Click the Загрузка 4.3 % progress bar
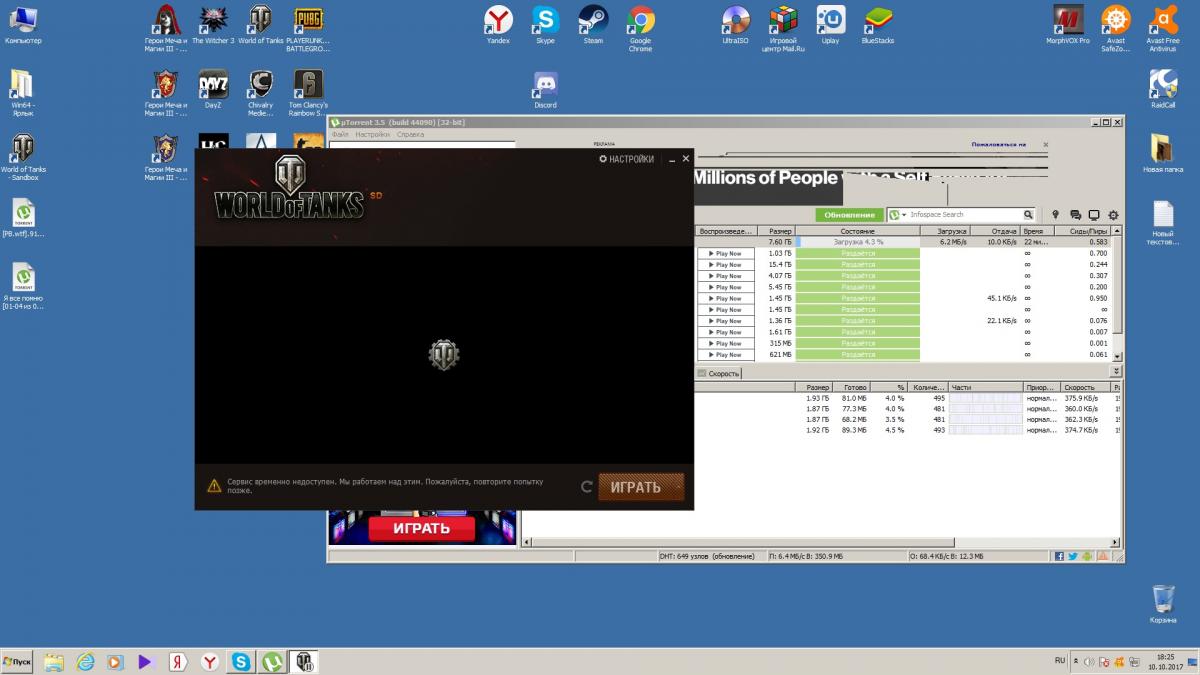Viewport: 1200px width, 675px height. [x=857, y=242]
